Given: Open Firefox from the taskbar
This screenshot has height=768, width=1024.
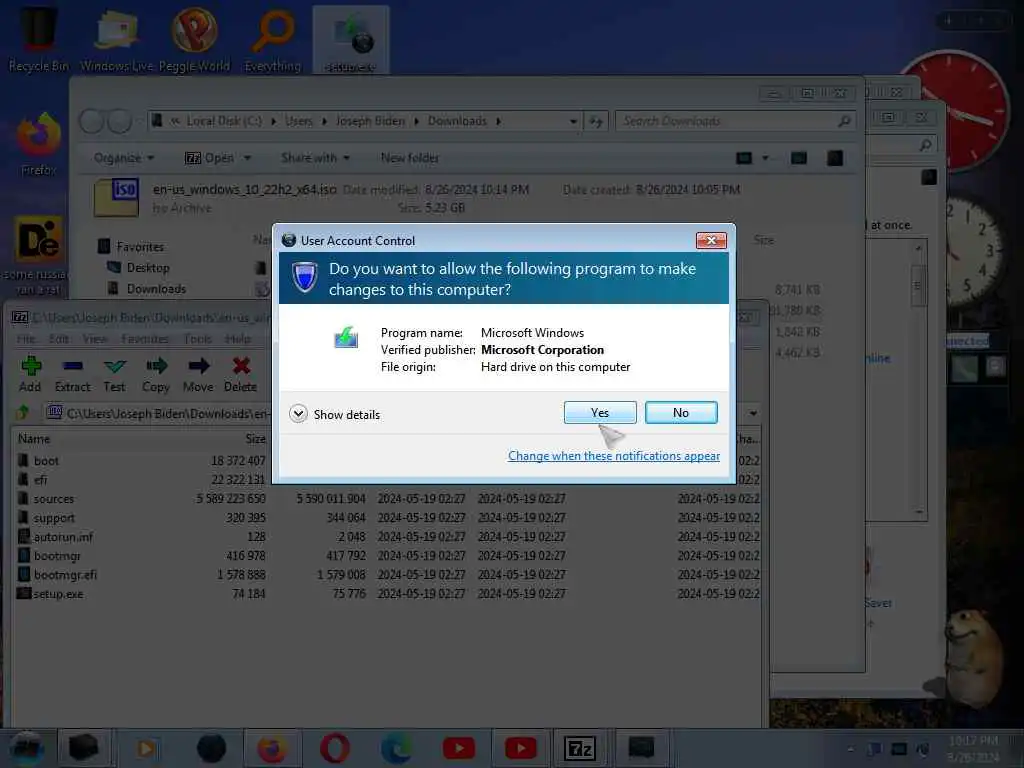Looking at the screenshot, I should tap(272, 748).
